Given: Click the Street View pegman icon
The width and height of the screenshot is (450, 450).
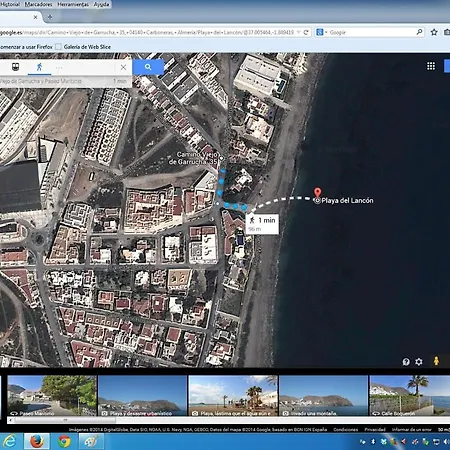Looking at the screenshot, I should pos(436,361).
